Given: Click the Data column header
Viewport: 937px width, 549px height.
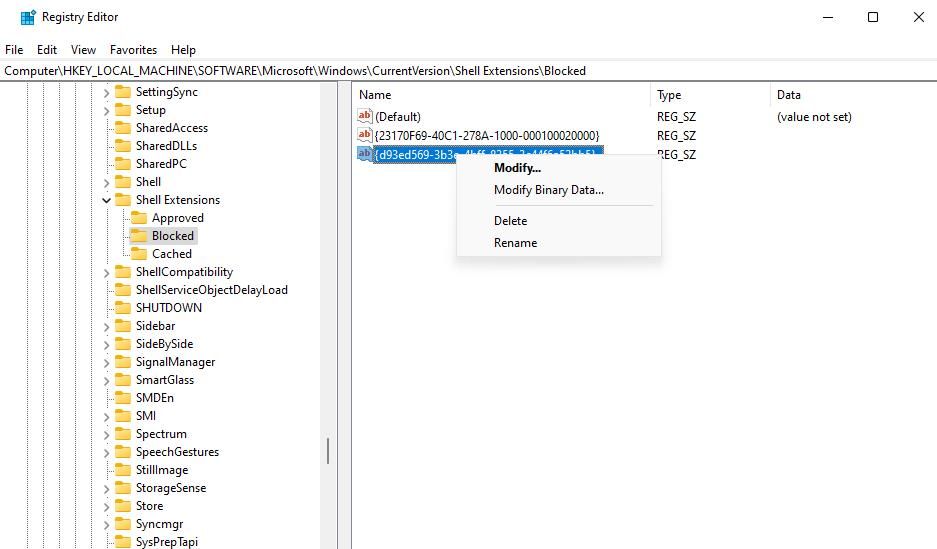Looking at the screenshot, I should pos(853,94).
